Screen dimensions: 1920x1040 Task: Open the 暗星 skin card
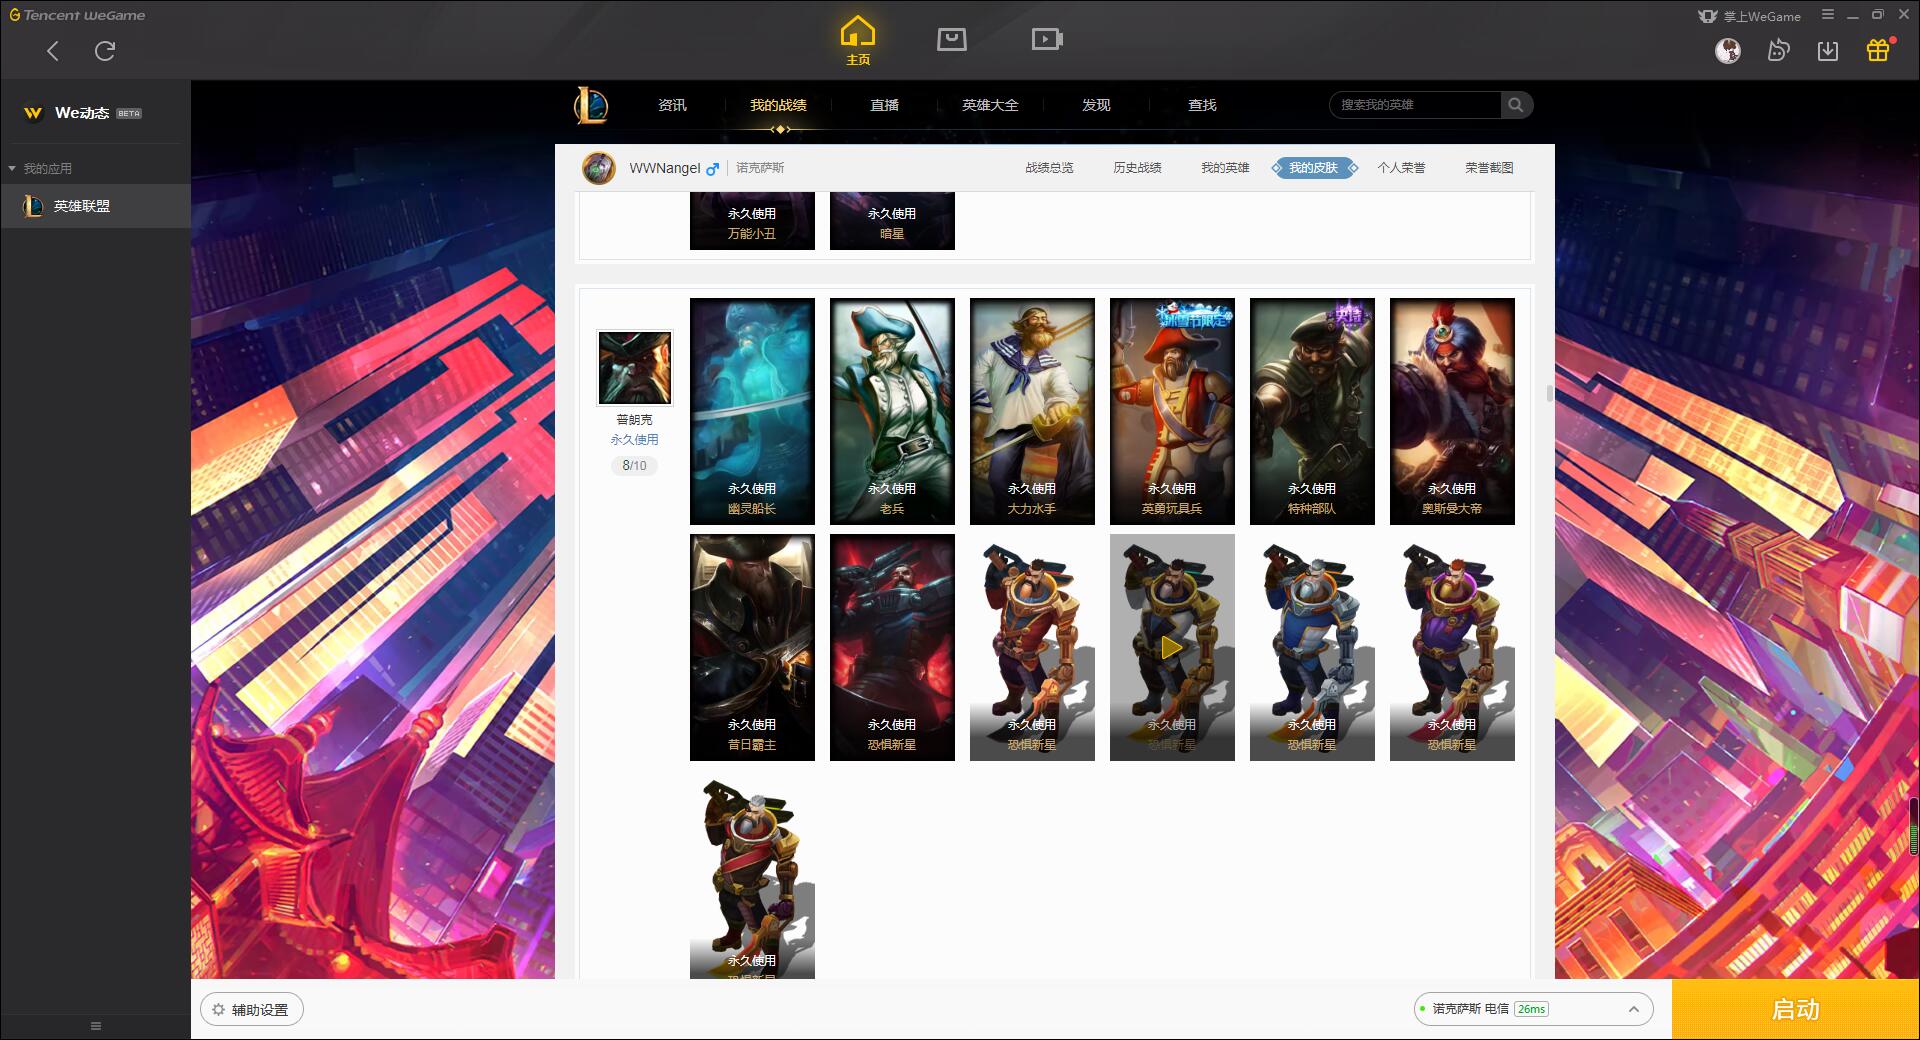pos(892,221)
